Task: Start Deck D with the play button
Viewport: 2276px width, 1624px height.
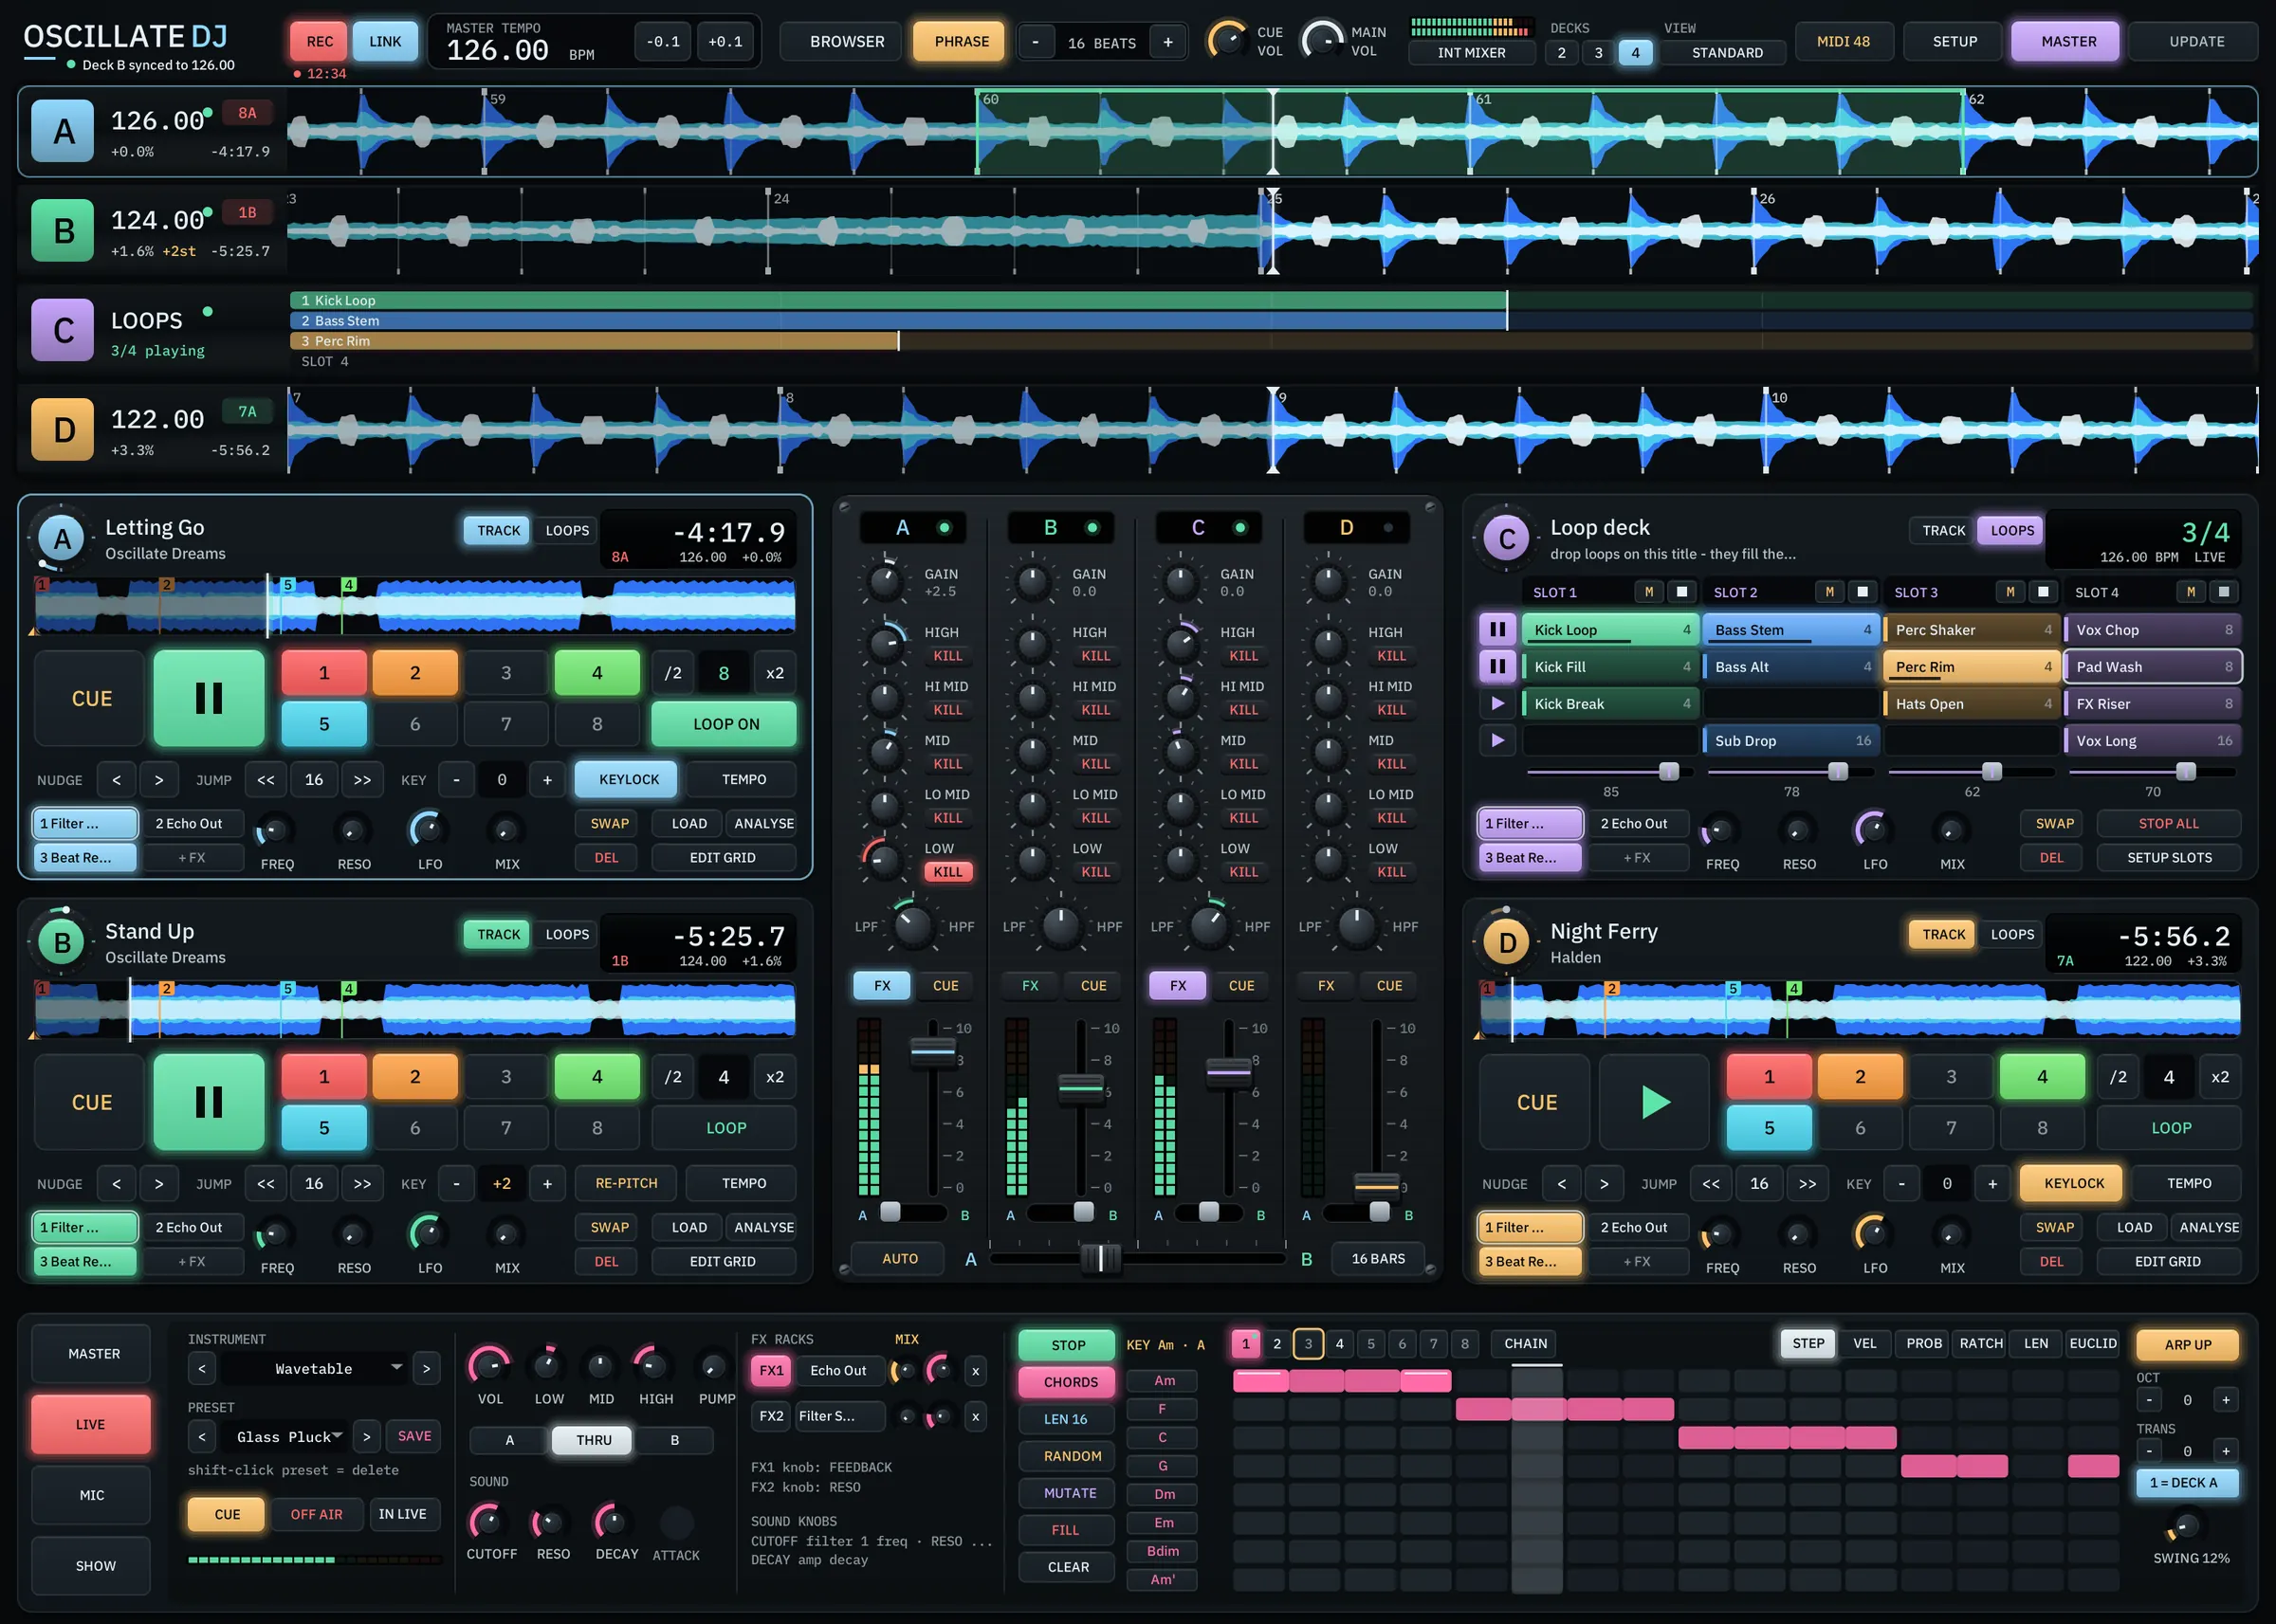Action: [1654, 1102]
